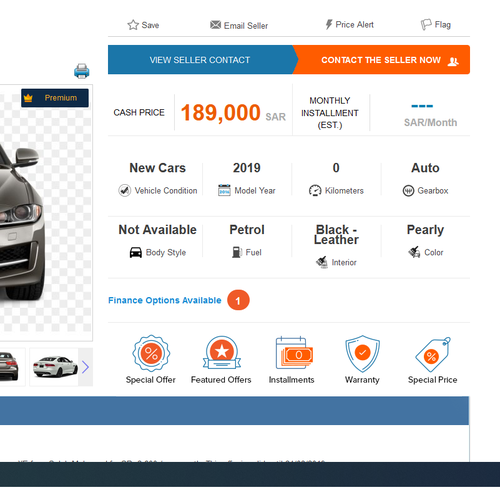Click Contact The Seller Now button

(x=383, y=60)
